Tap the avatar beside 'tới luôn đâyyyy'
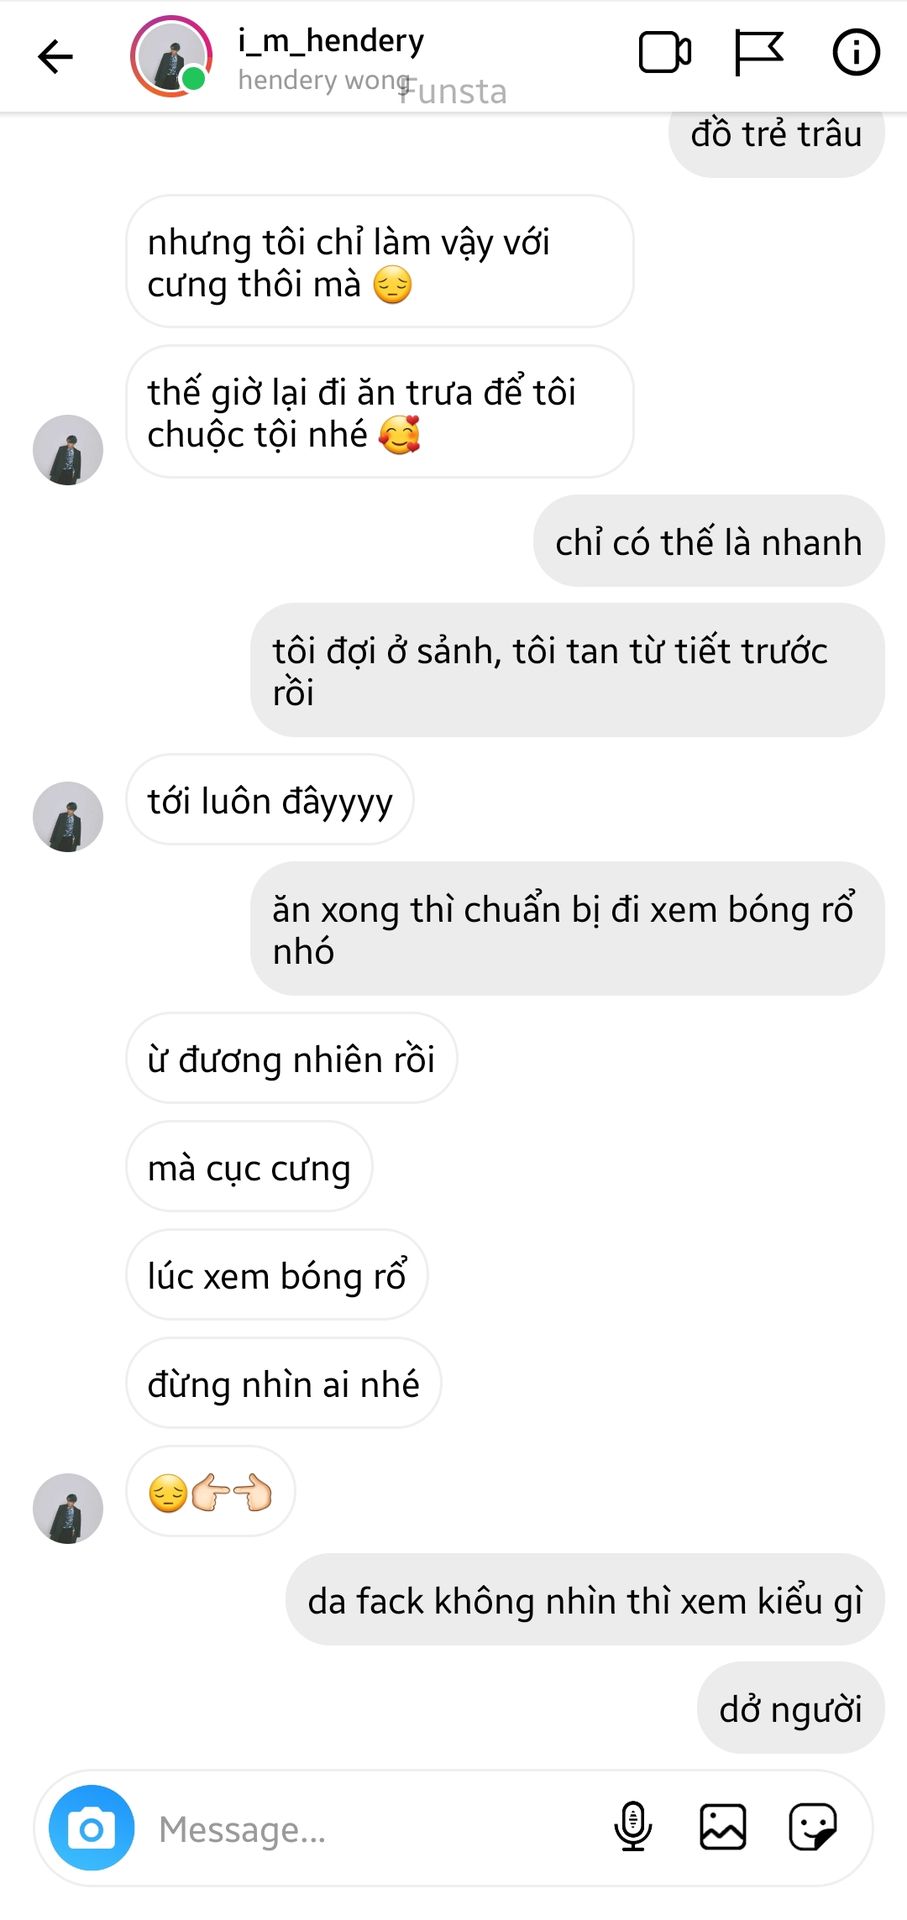The height and width of the screenshot is (1920, 907). tap(68, 817)
